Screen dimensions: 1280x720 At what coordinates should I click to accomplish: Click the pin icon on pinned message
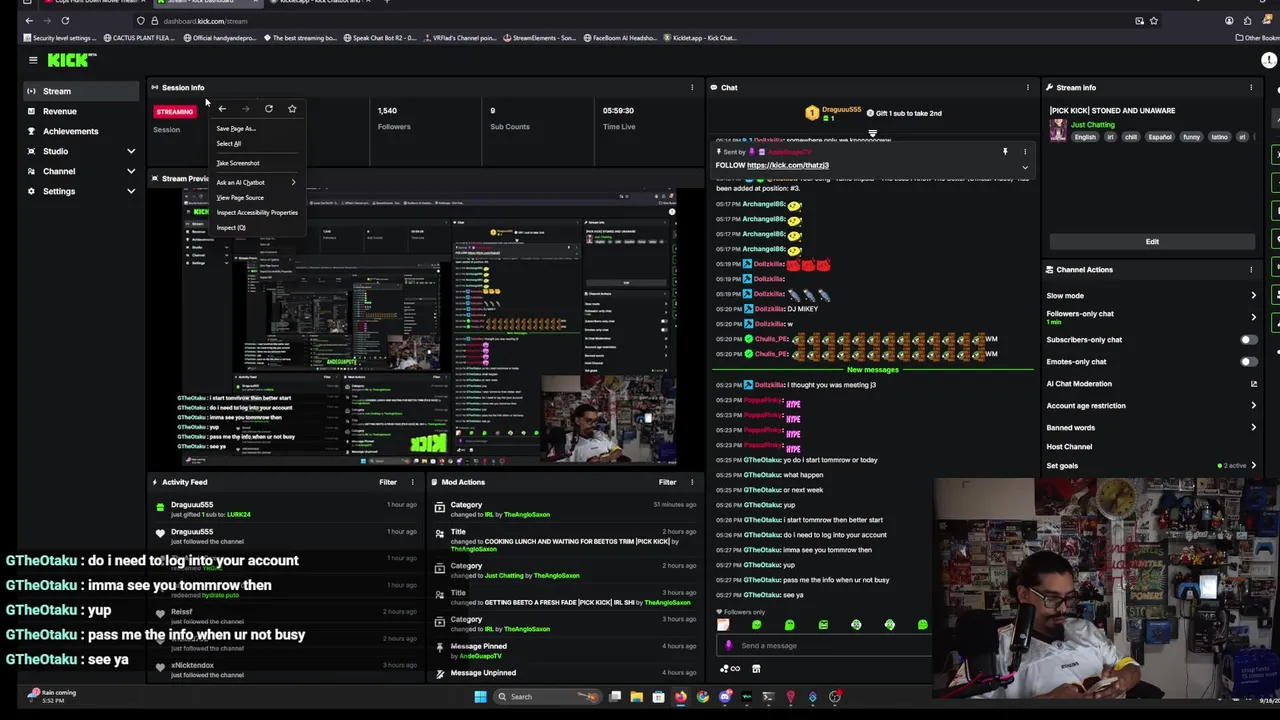[1005, 151]
